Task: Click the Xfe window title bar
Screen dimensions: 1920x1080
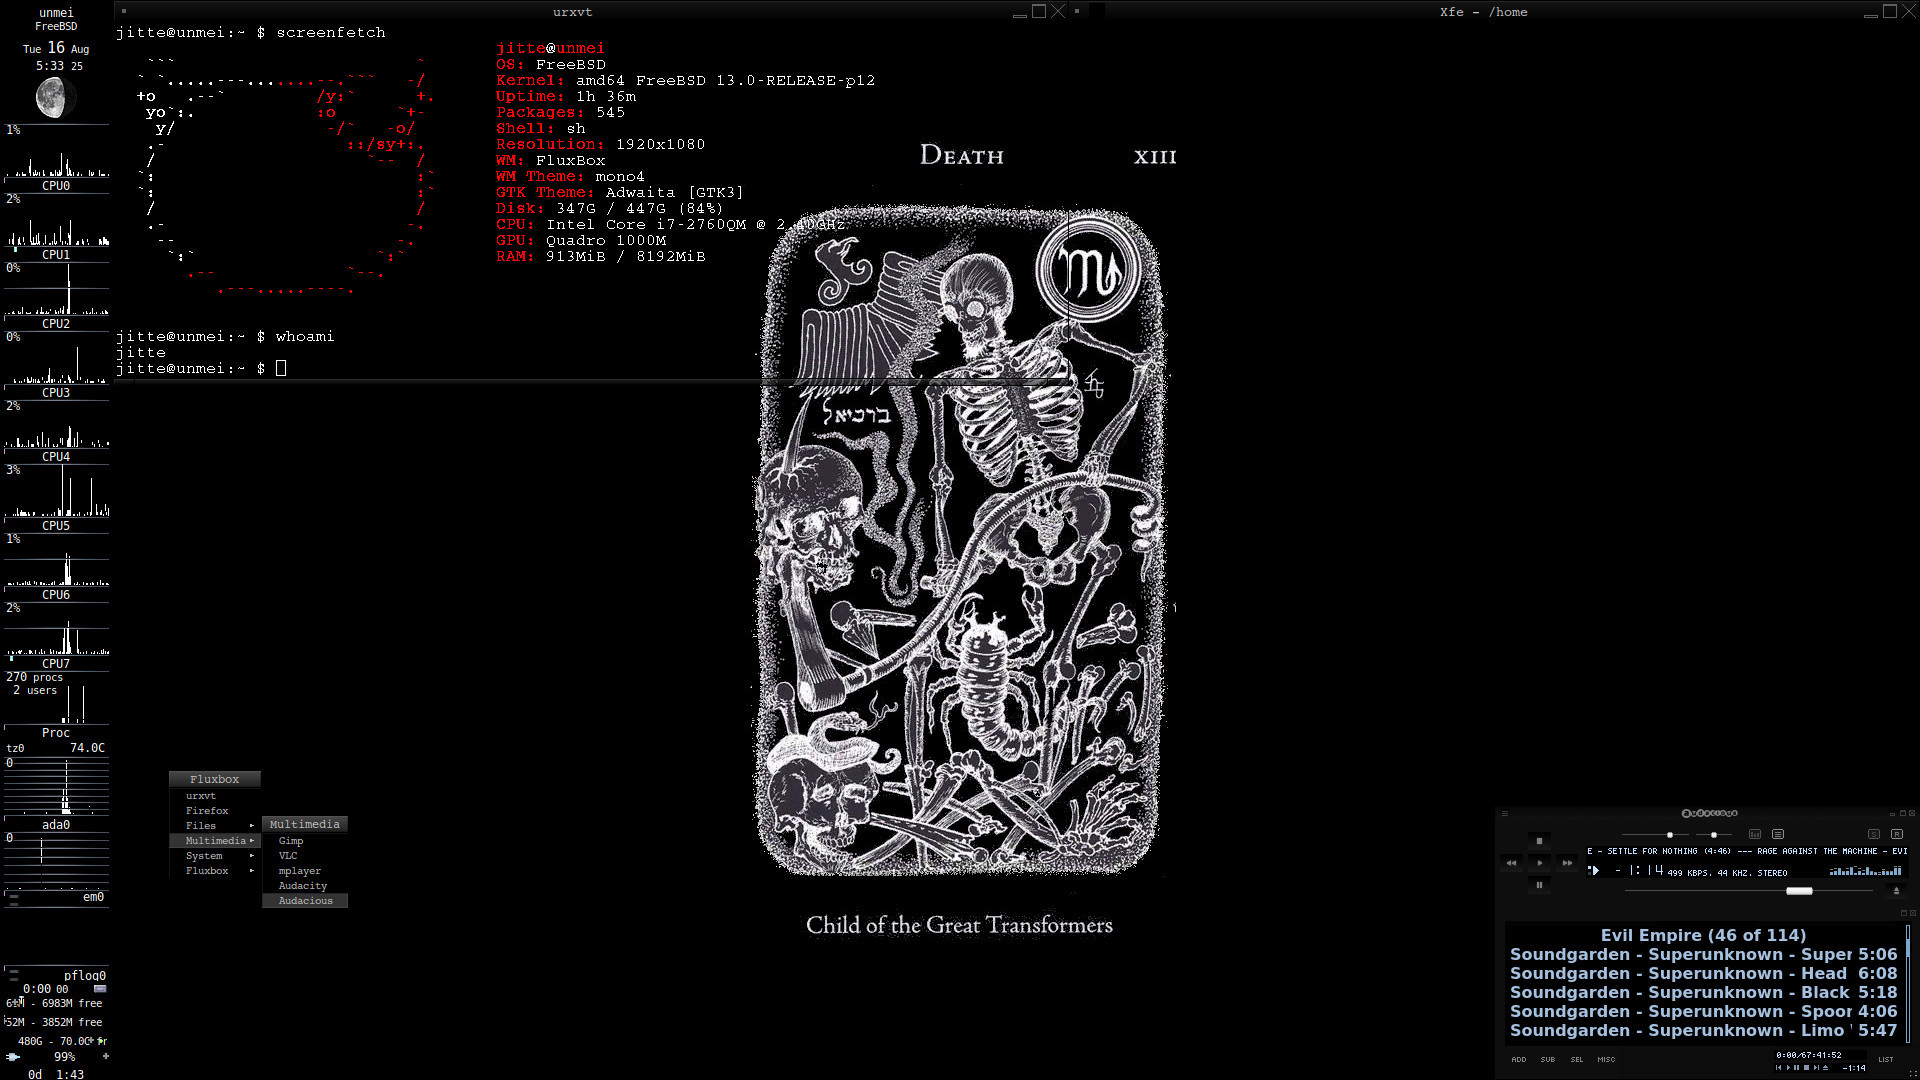Action: tap(1483, 12)
